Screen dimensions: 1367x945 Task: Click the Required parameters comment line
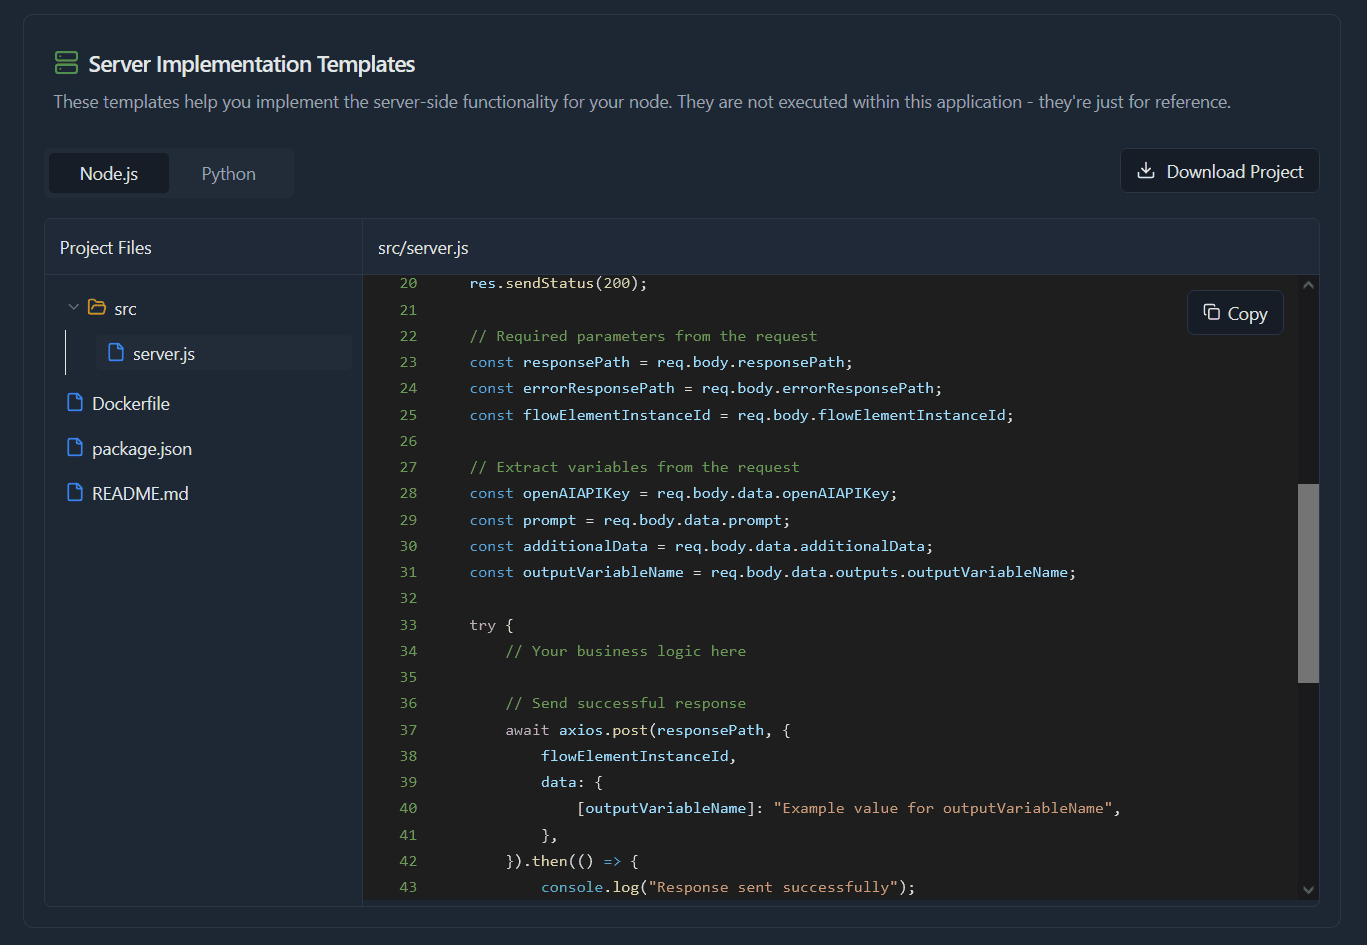(x=643, y=336)
